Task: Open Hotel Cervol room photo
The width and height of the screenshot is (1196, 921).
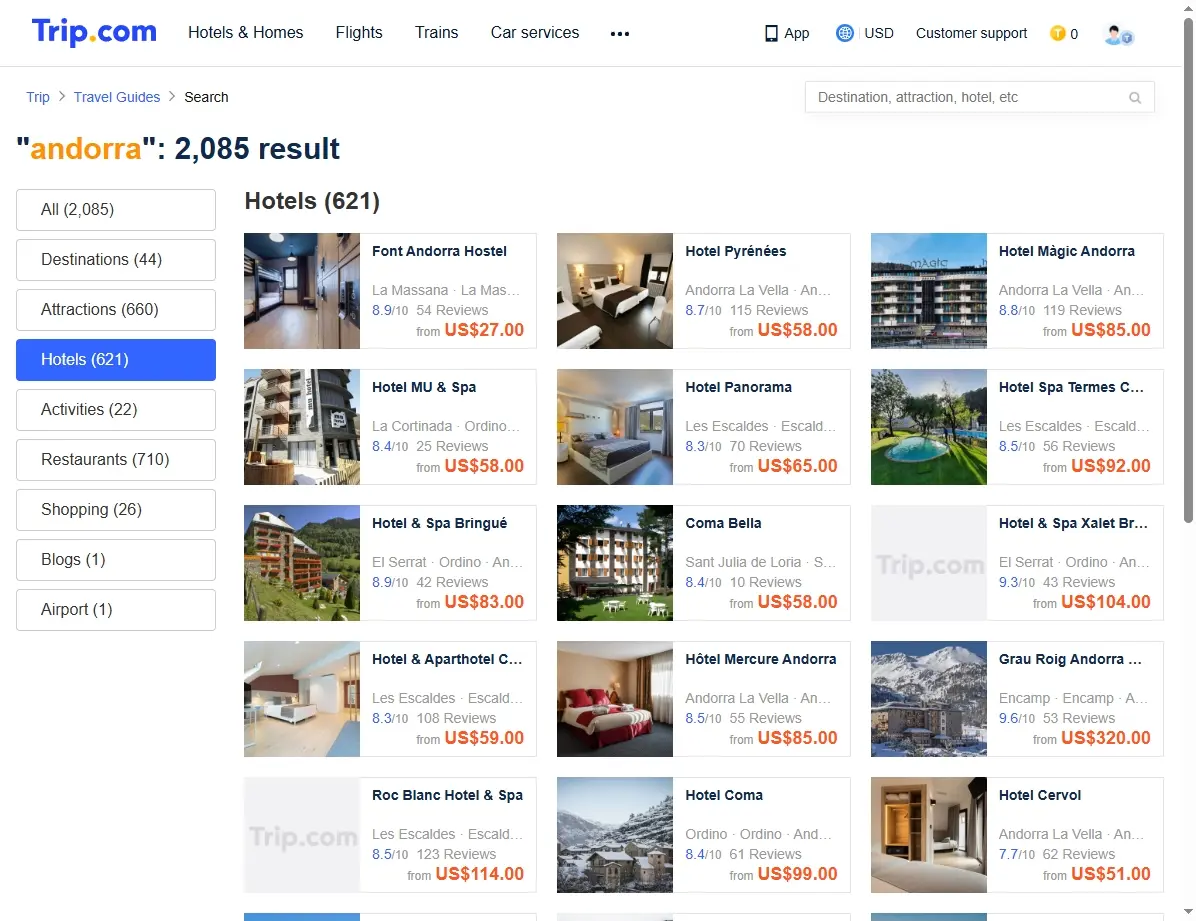Action: [928, 835]
